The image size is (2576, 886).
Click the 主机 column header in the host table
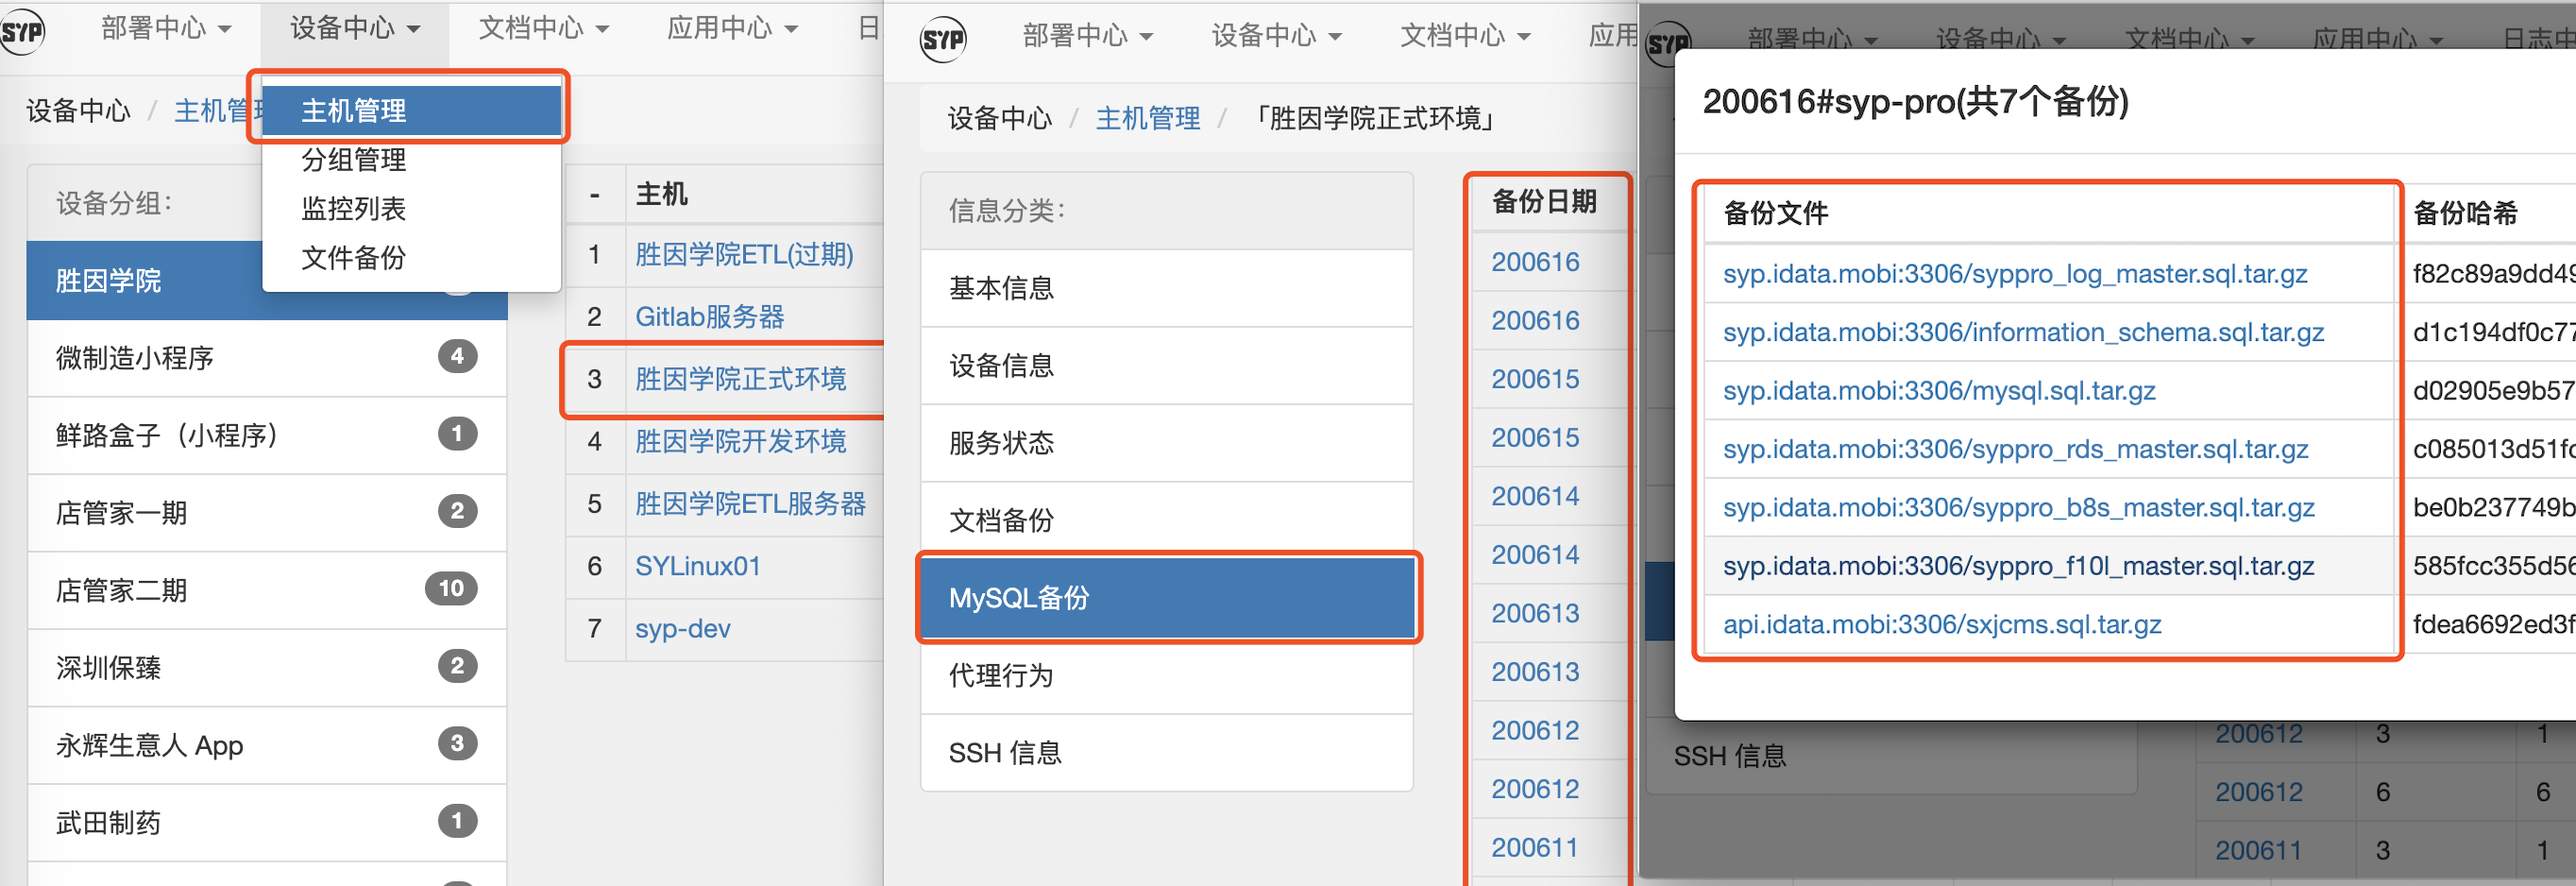661,194
